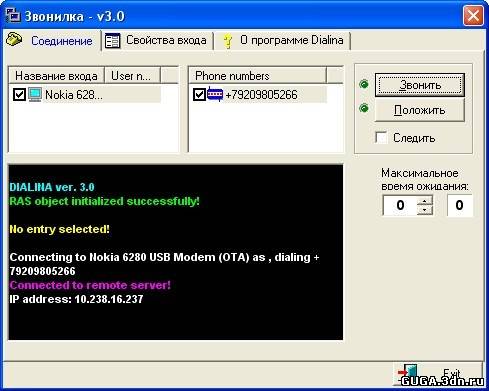The width and height of the screenshot is (489, 391).
Task: Enable the Следить checkbox
Action: coord(381,137)
